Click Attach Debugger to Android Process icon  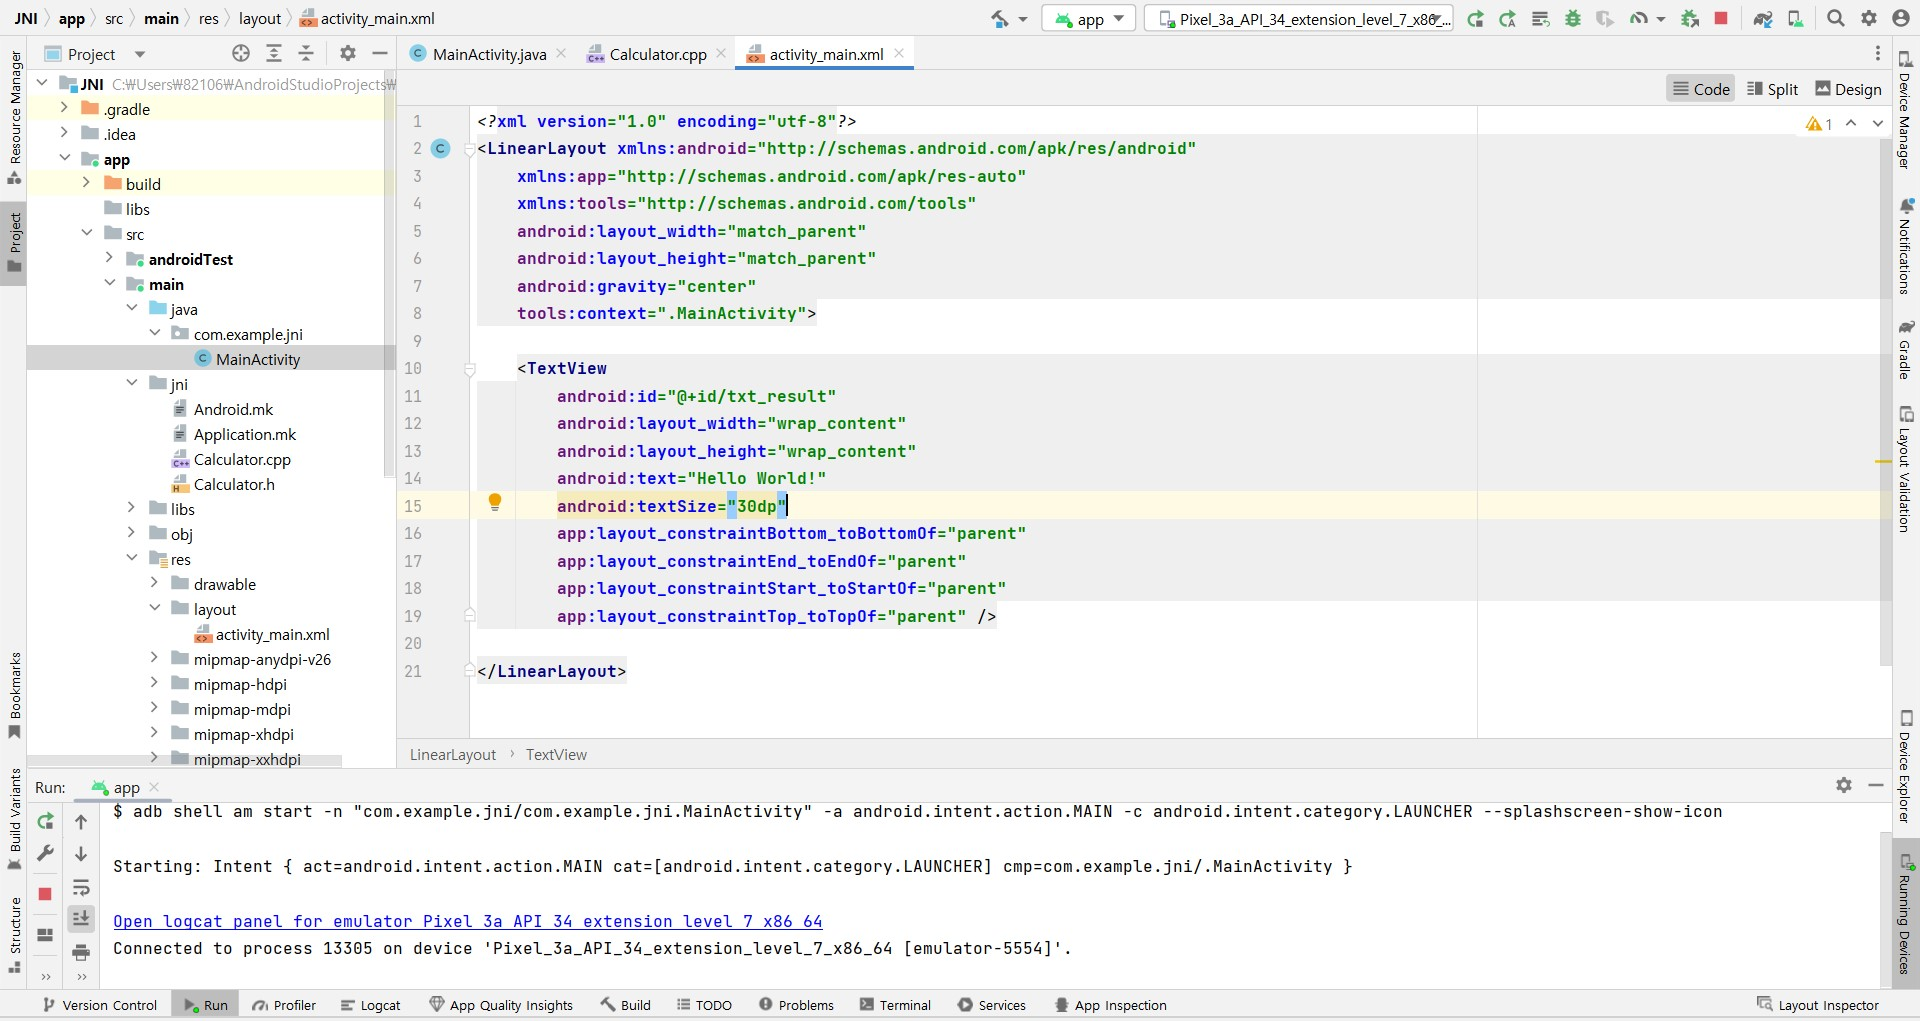pyautogui.click(x=1690, y=19)
